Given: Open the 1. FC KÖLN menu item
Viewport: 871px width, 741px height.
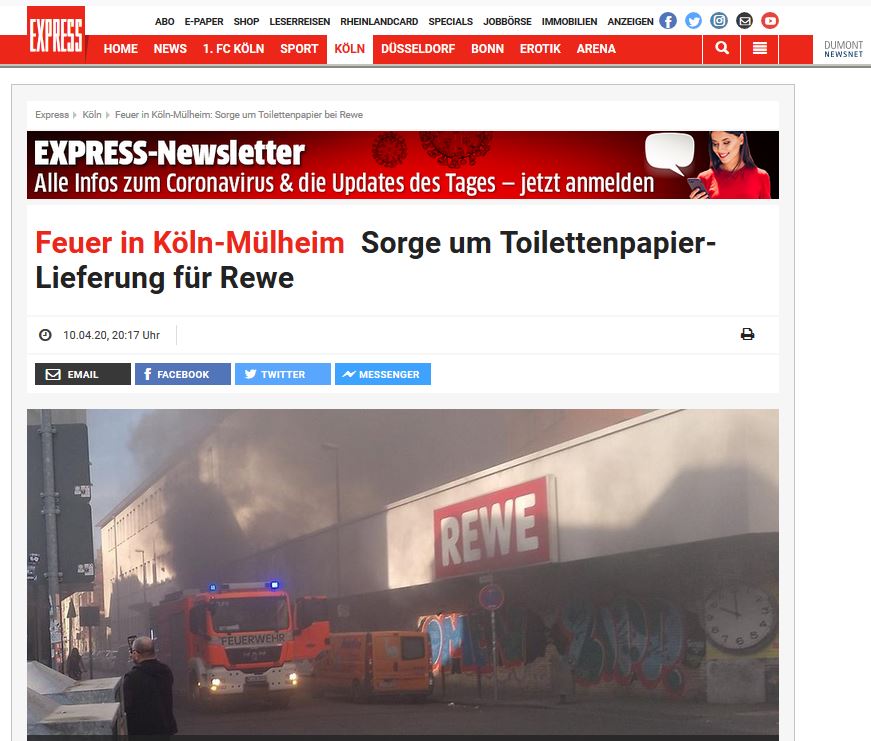Looking at the screenshot, I should click(233, 49).
